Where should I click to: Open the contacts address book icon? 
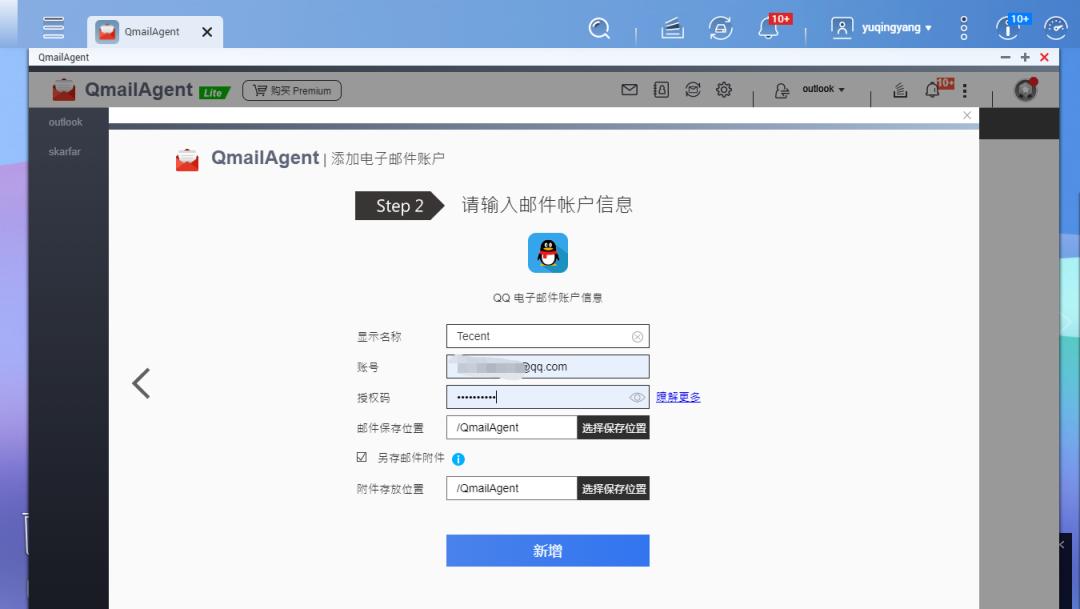(660, 89)
